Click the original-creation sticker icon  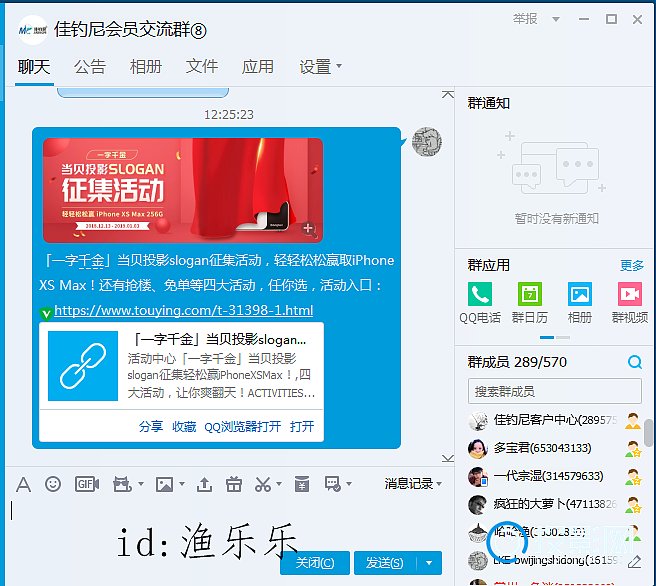point(122,484)
